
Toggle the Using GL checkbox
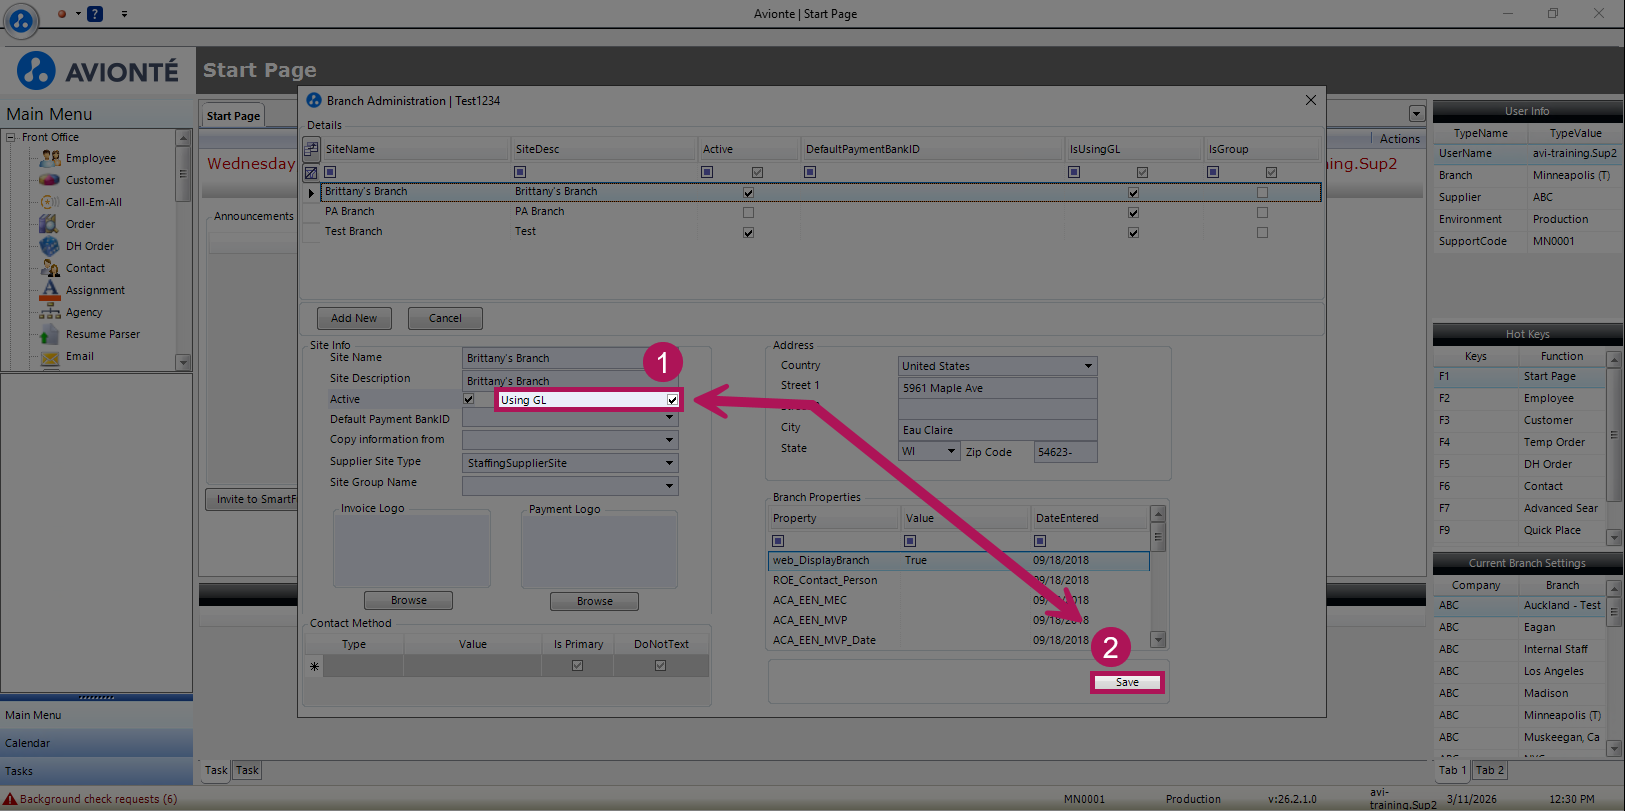pos(673,400)
